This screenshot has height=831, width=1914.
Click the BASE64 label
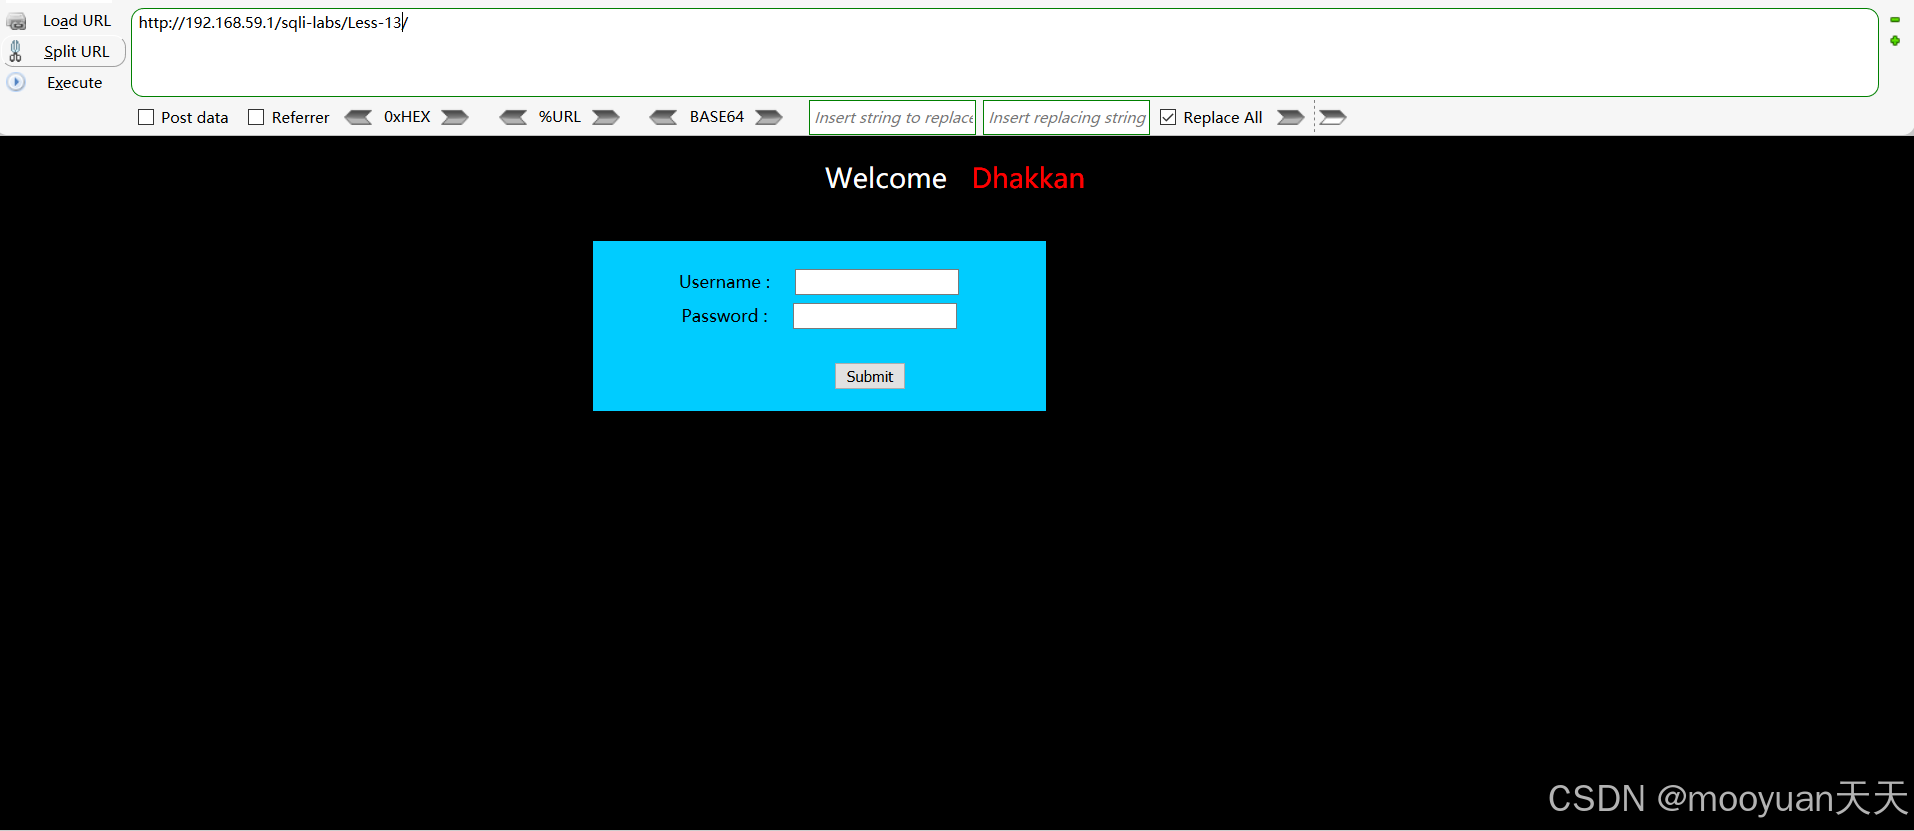point(717,117)
